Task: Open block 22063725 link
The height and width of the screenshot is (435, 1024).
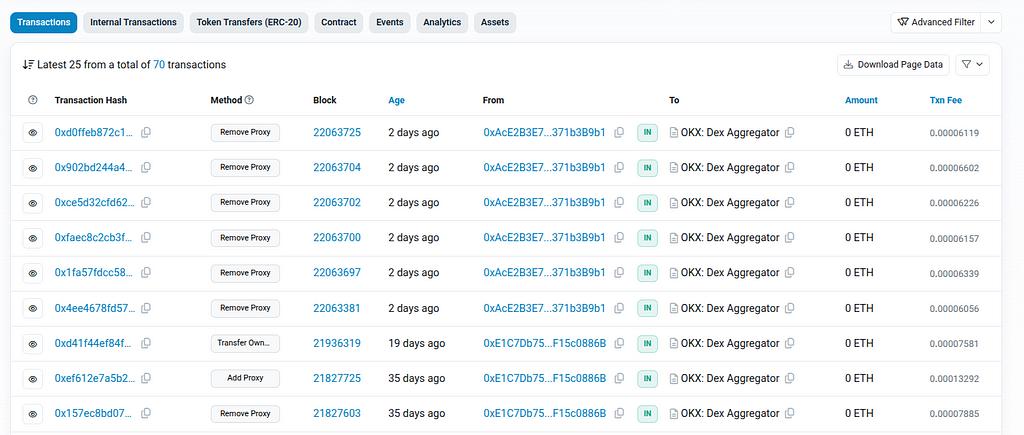Action: (x=336, y=133)
